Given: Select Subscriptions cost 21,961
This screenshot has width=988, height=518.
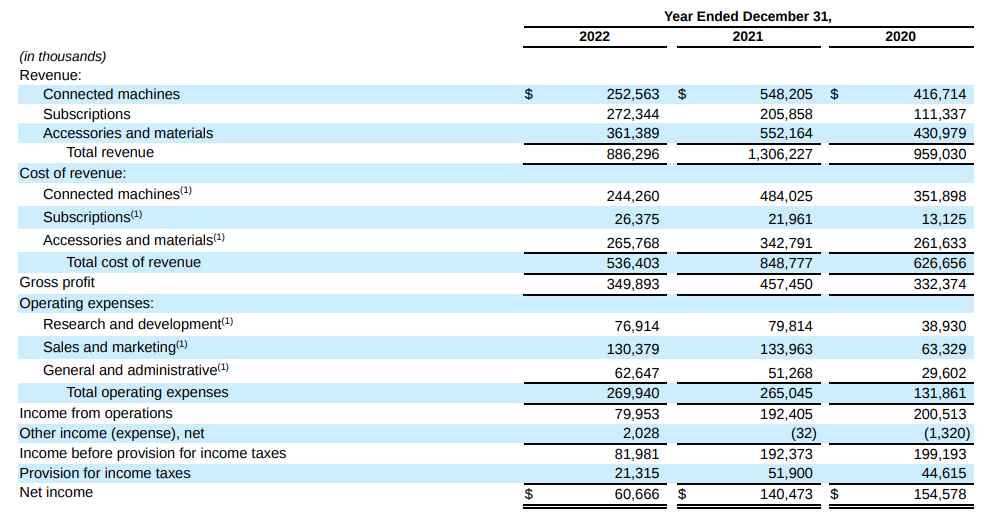Looking at the screenshot, I should click(x=790, y=219).
